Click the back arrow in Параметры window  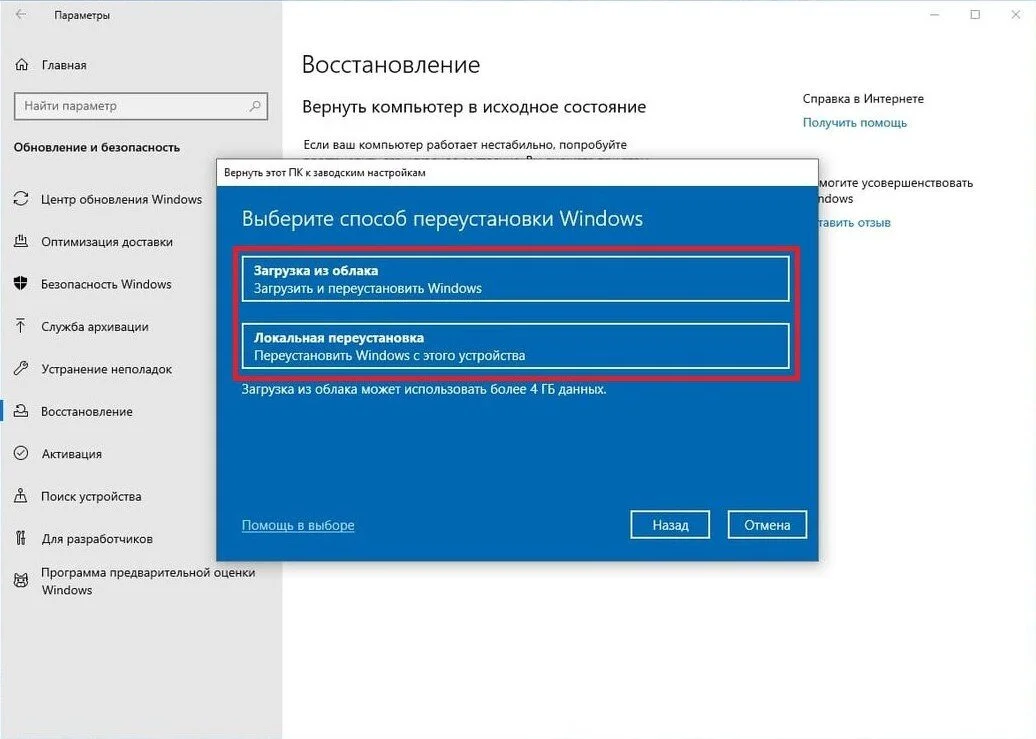(x=21, y=15)
